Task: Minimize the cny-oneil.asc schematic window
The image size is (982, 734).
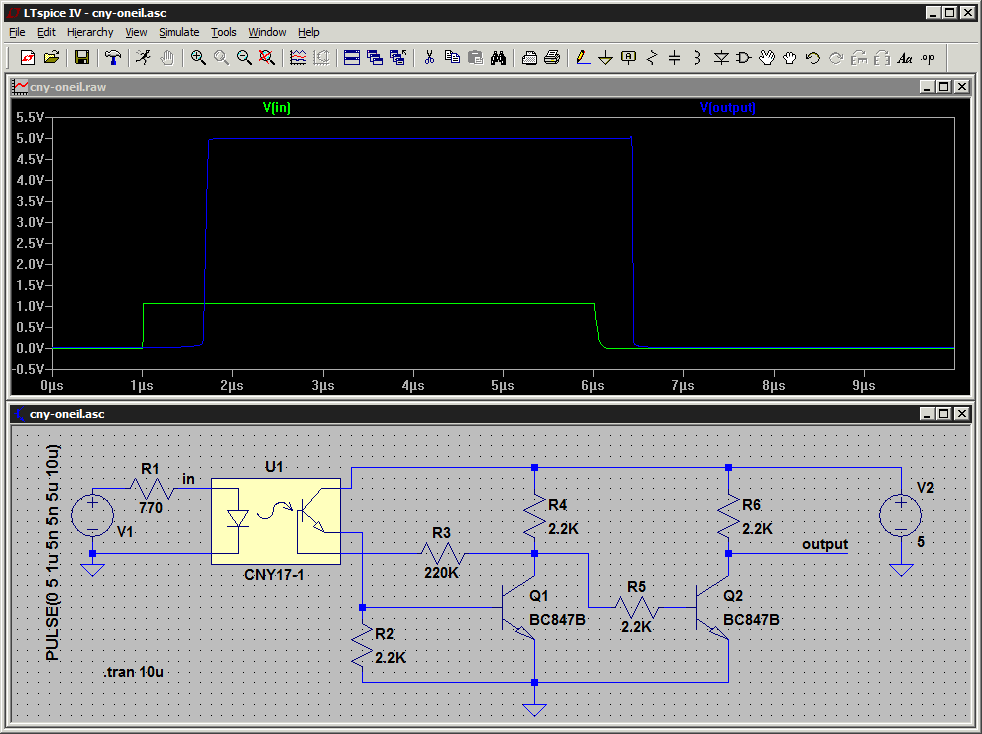Action: point(927,414)
